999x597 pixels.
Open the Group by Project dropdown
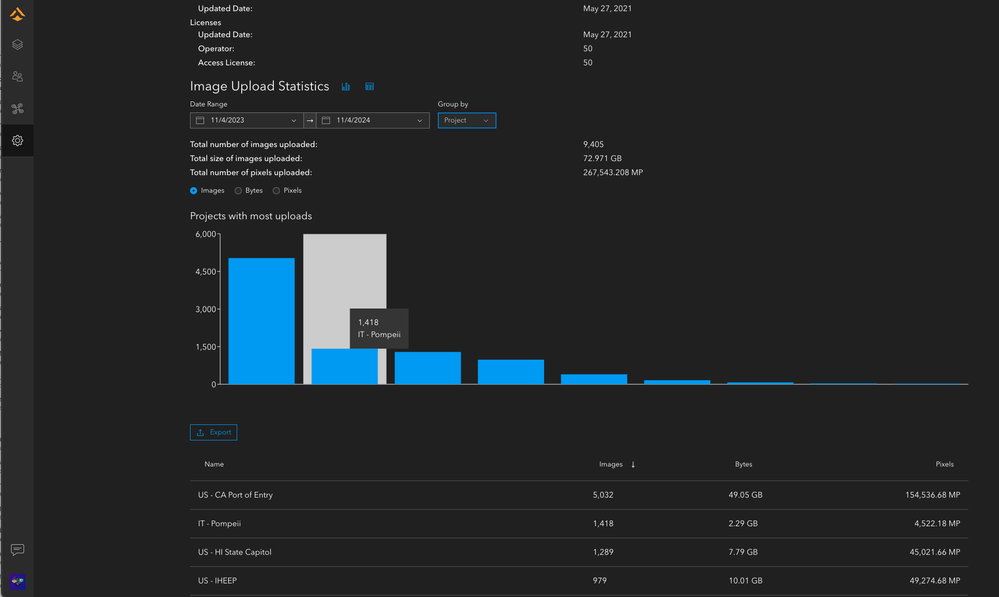click(466, 120)
